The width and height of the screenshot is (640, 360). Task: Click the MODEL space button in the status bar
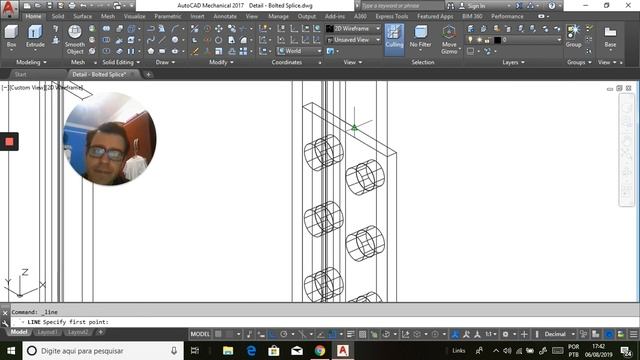pyautogui.click(x=200, y=334)
